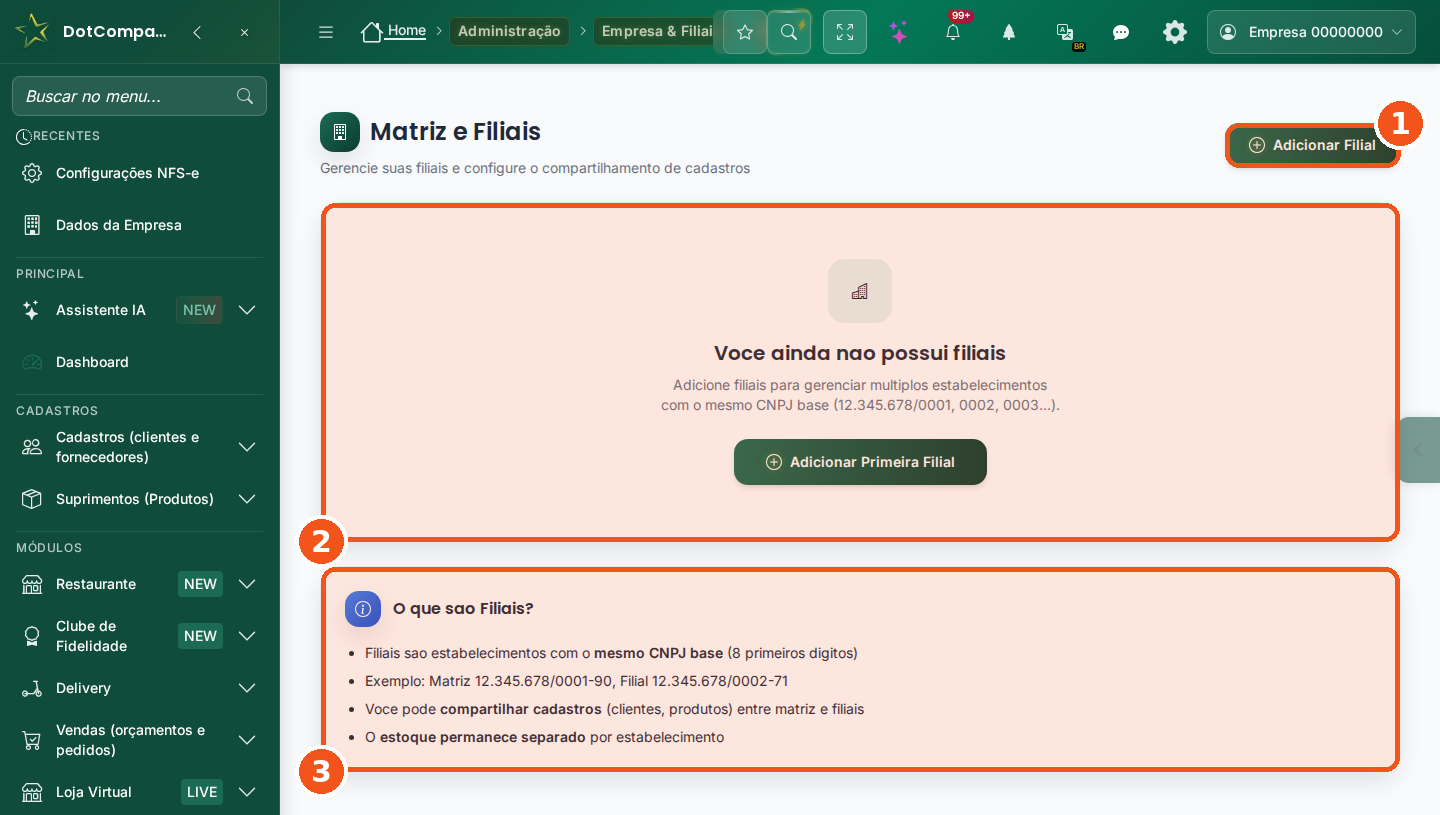The width and height of the screenshot is (1440, 815).
Task: Open the Empresa 00000000 account dropdown
Action: tap(1311, 32)
